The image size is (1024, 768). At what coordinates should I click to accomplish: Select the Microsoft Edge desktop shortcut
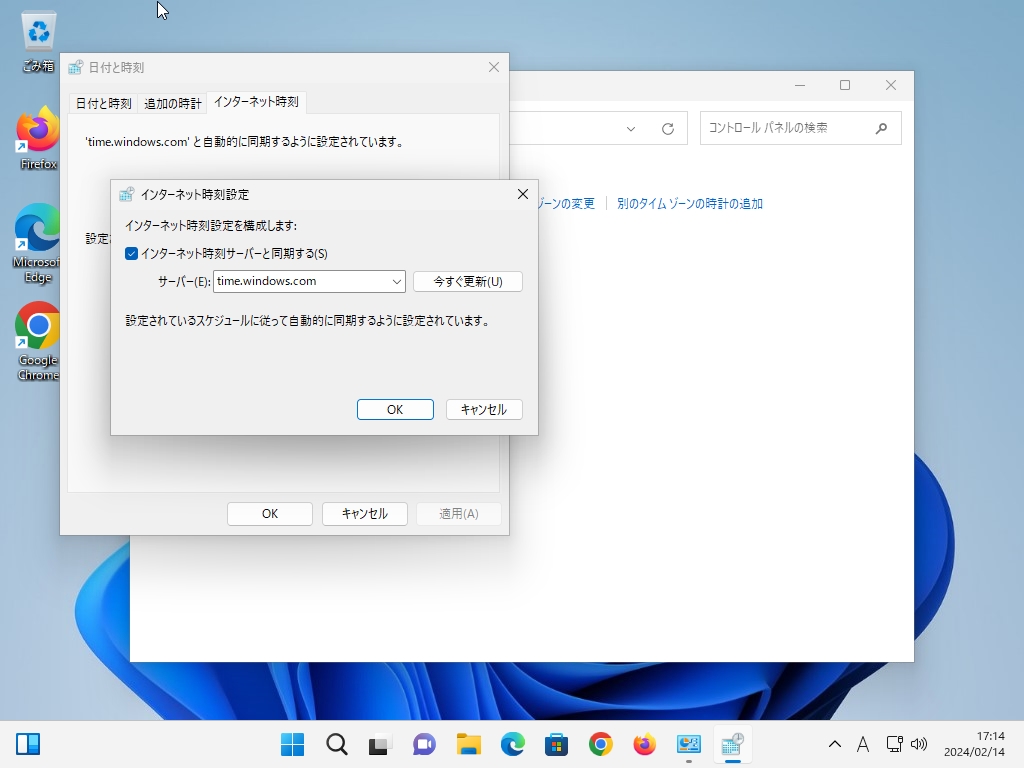coord(37,243)
